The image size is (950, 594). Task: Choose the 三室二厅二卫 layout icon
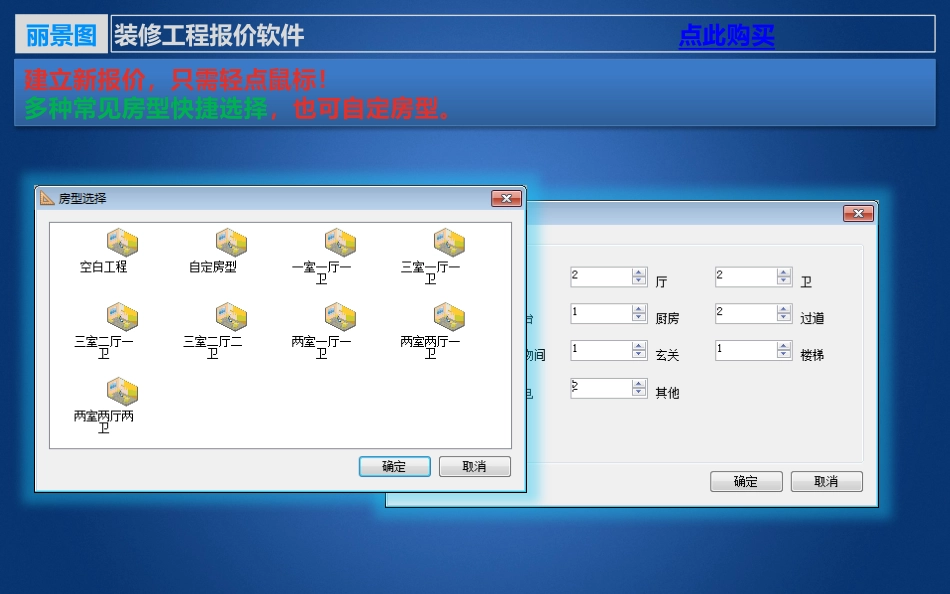(x=231, y=317)
